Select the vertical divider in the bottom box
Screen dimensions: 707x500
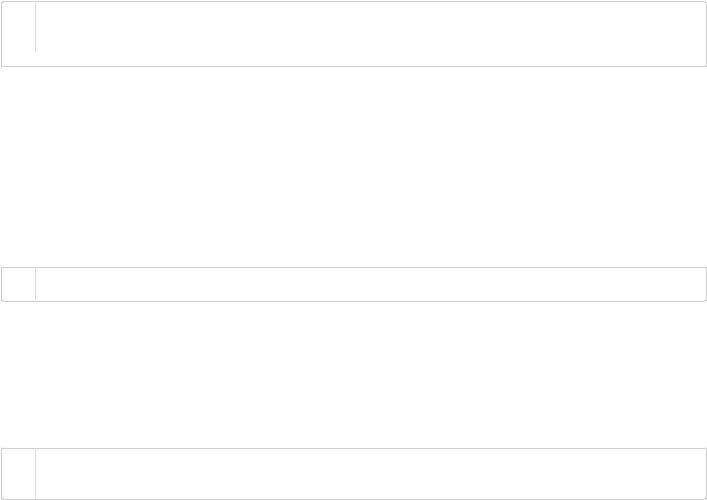[x=35, y=473]
